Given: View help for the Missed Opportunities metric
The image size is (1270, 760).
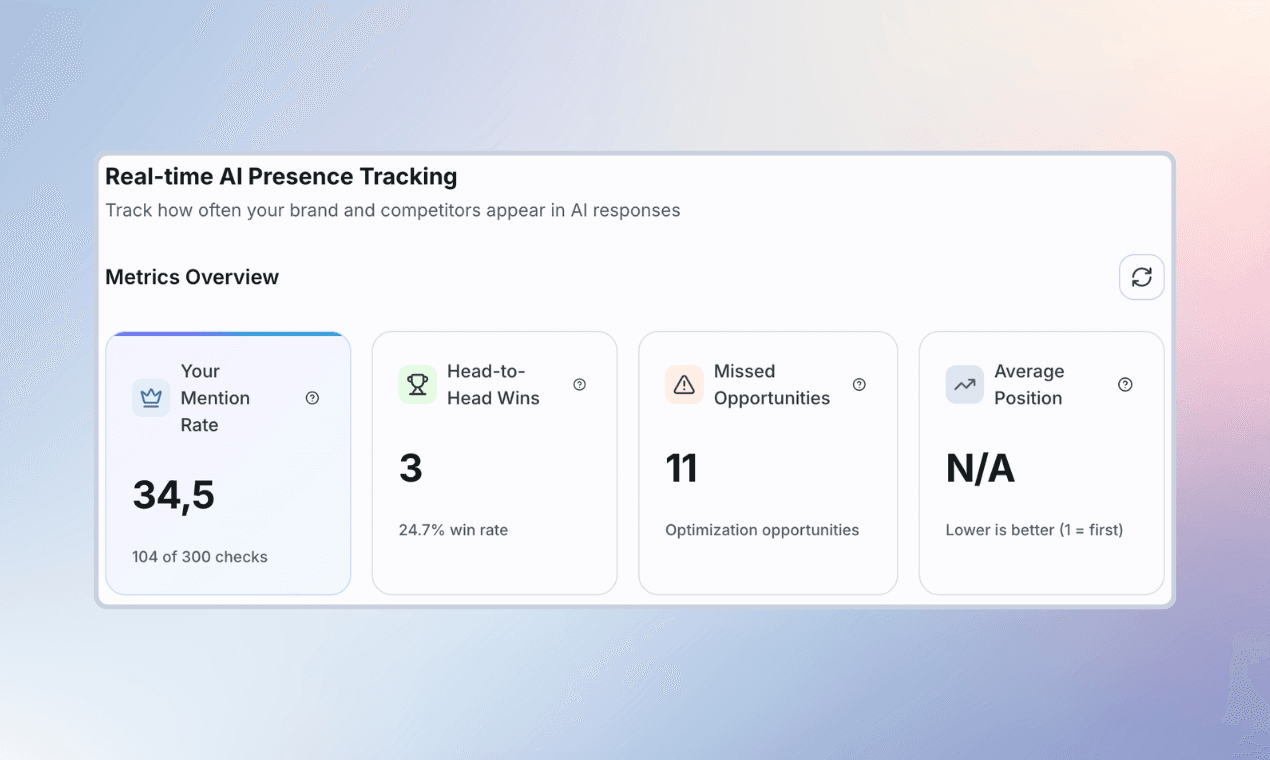Looking at the screenshot, I should [x=858, y=384].
